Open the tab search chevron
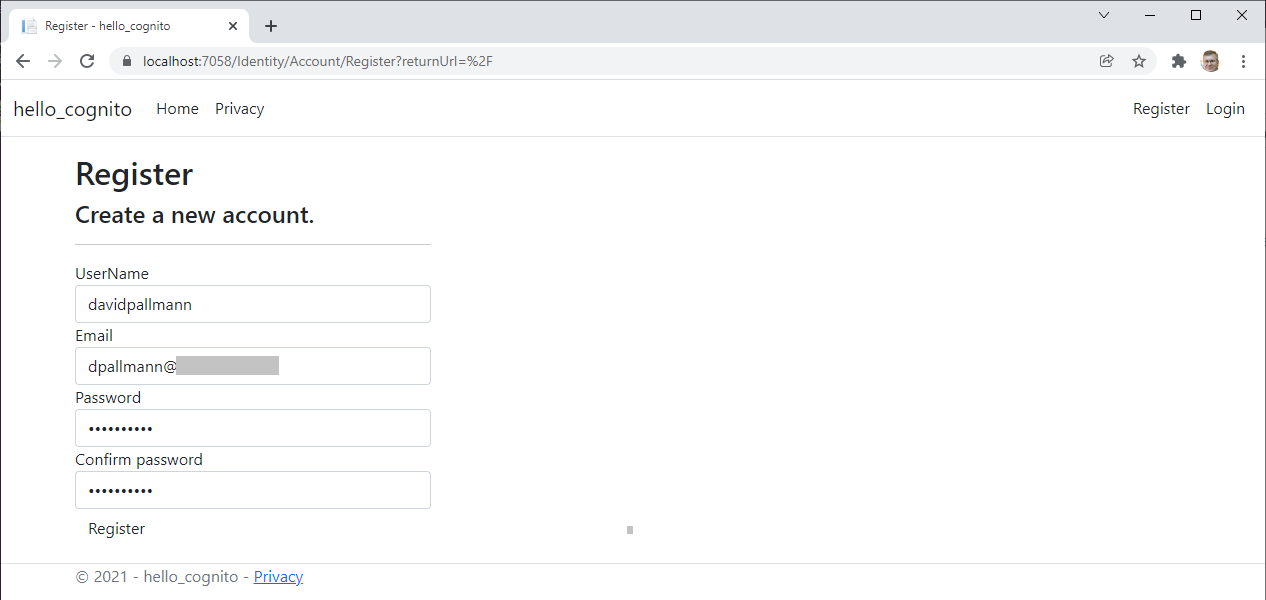 pos(1104,15)
